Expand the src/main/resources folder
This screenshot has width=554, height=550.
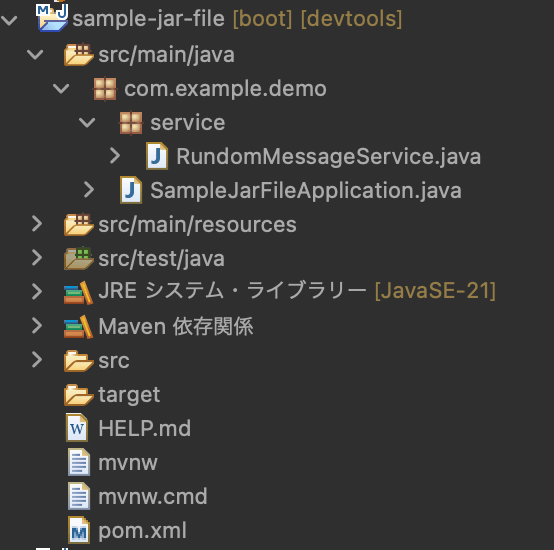pyautogui.click(x=37, y=224)
